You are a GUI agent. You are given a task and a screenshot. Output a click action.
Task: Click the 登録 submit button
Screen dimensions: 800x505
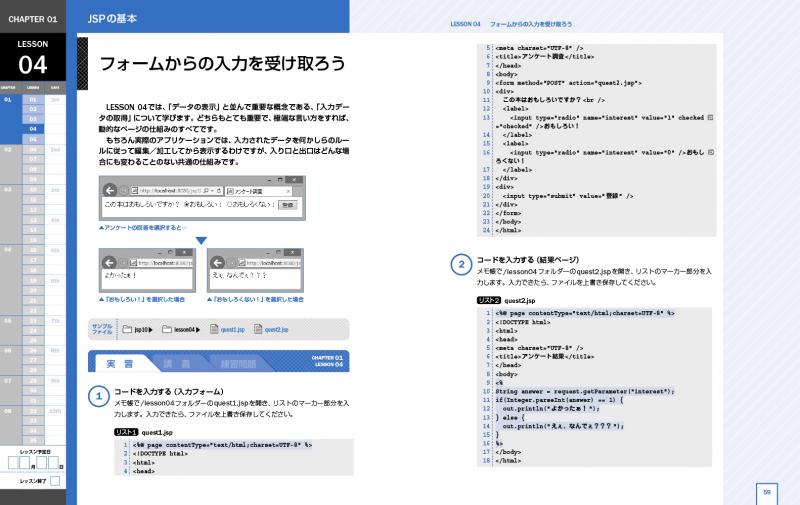coord(288,205)
